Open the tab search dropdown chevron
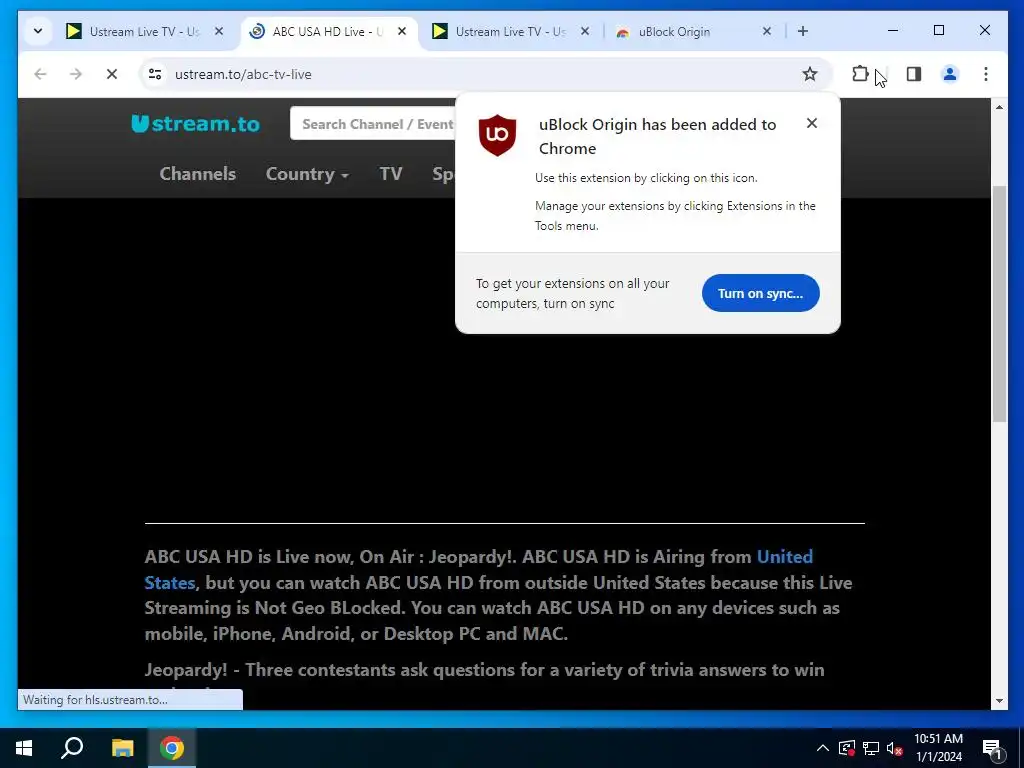The width and height of the screenshot is (1024, 768). (x=38, y=31)
